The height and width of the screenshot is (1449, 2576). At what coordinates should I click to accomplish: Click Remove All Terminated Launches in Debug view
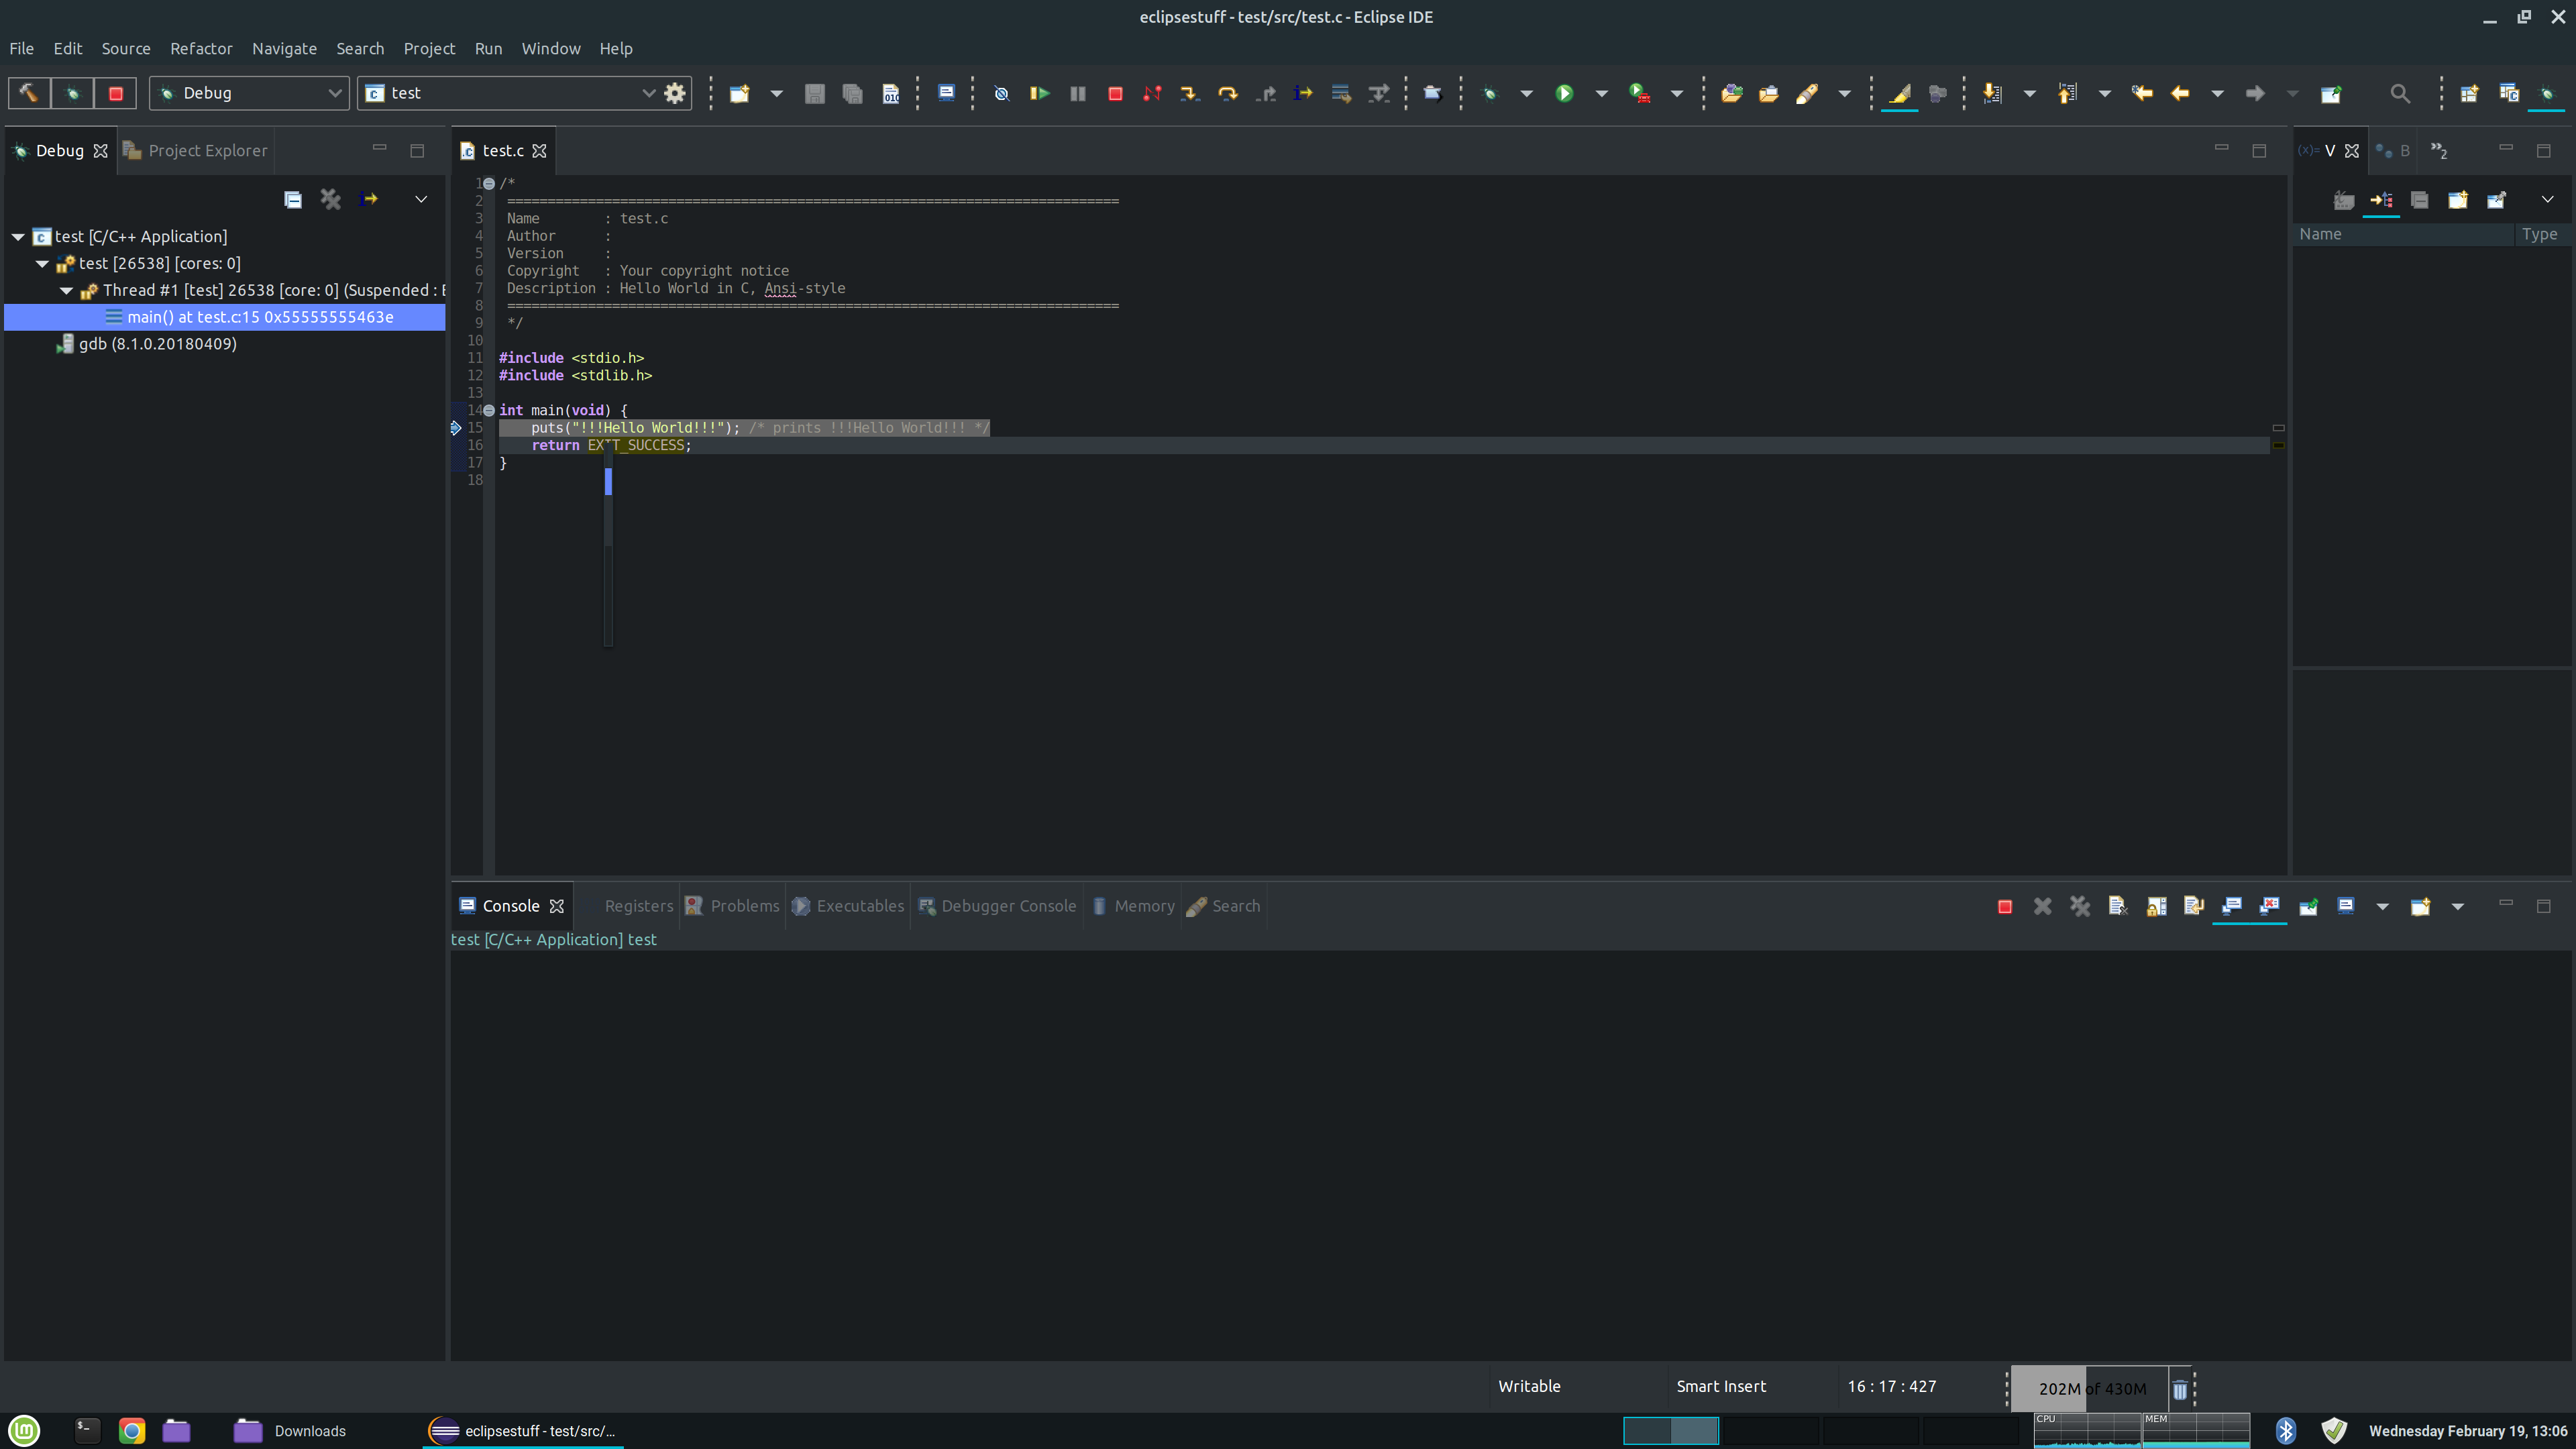[x=331, y=199]
